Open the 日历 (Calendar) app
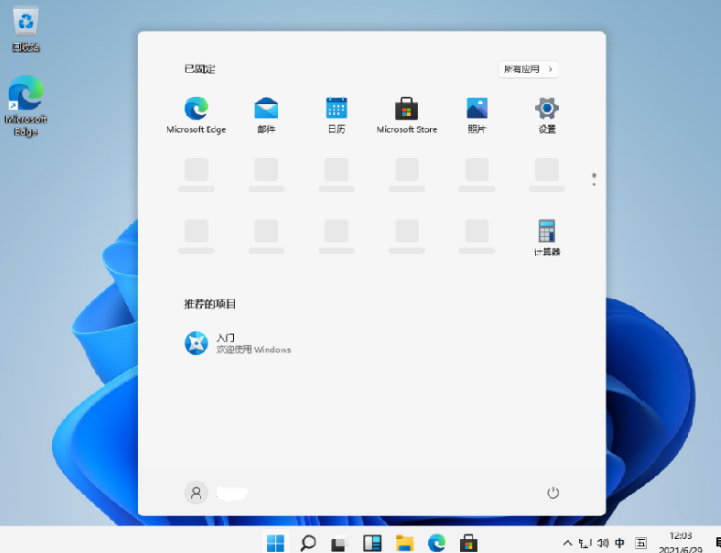721x553 pixels. (x=336, y=109)
